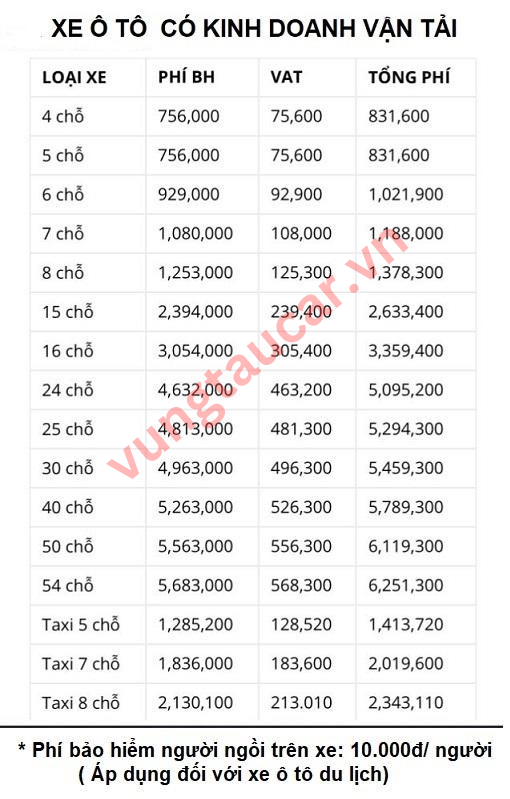Click the title XE Ô TÔ CÓ KINH DOANH VẬN TẢI

(254, 28)
